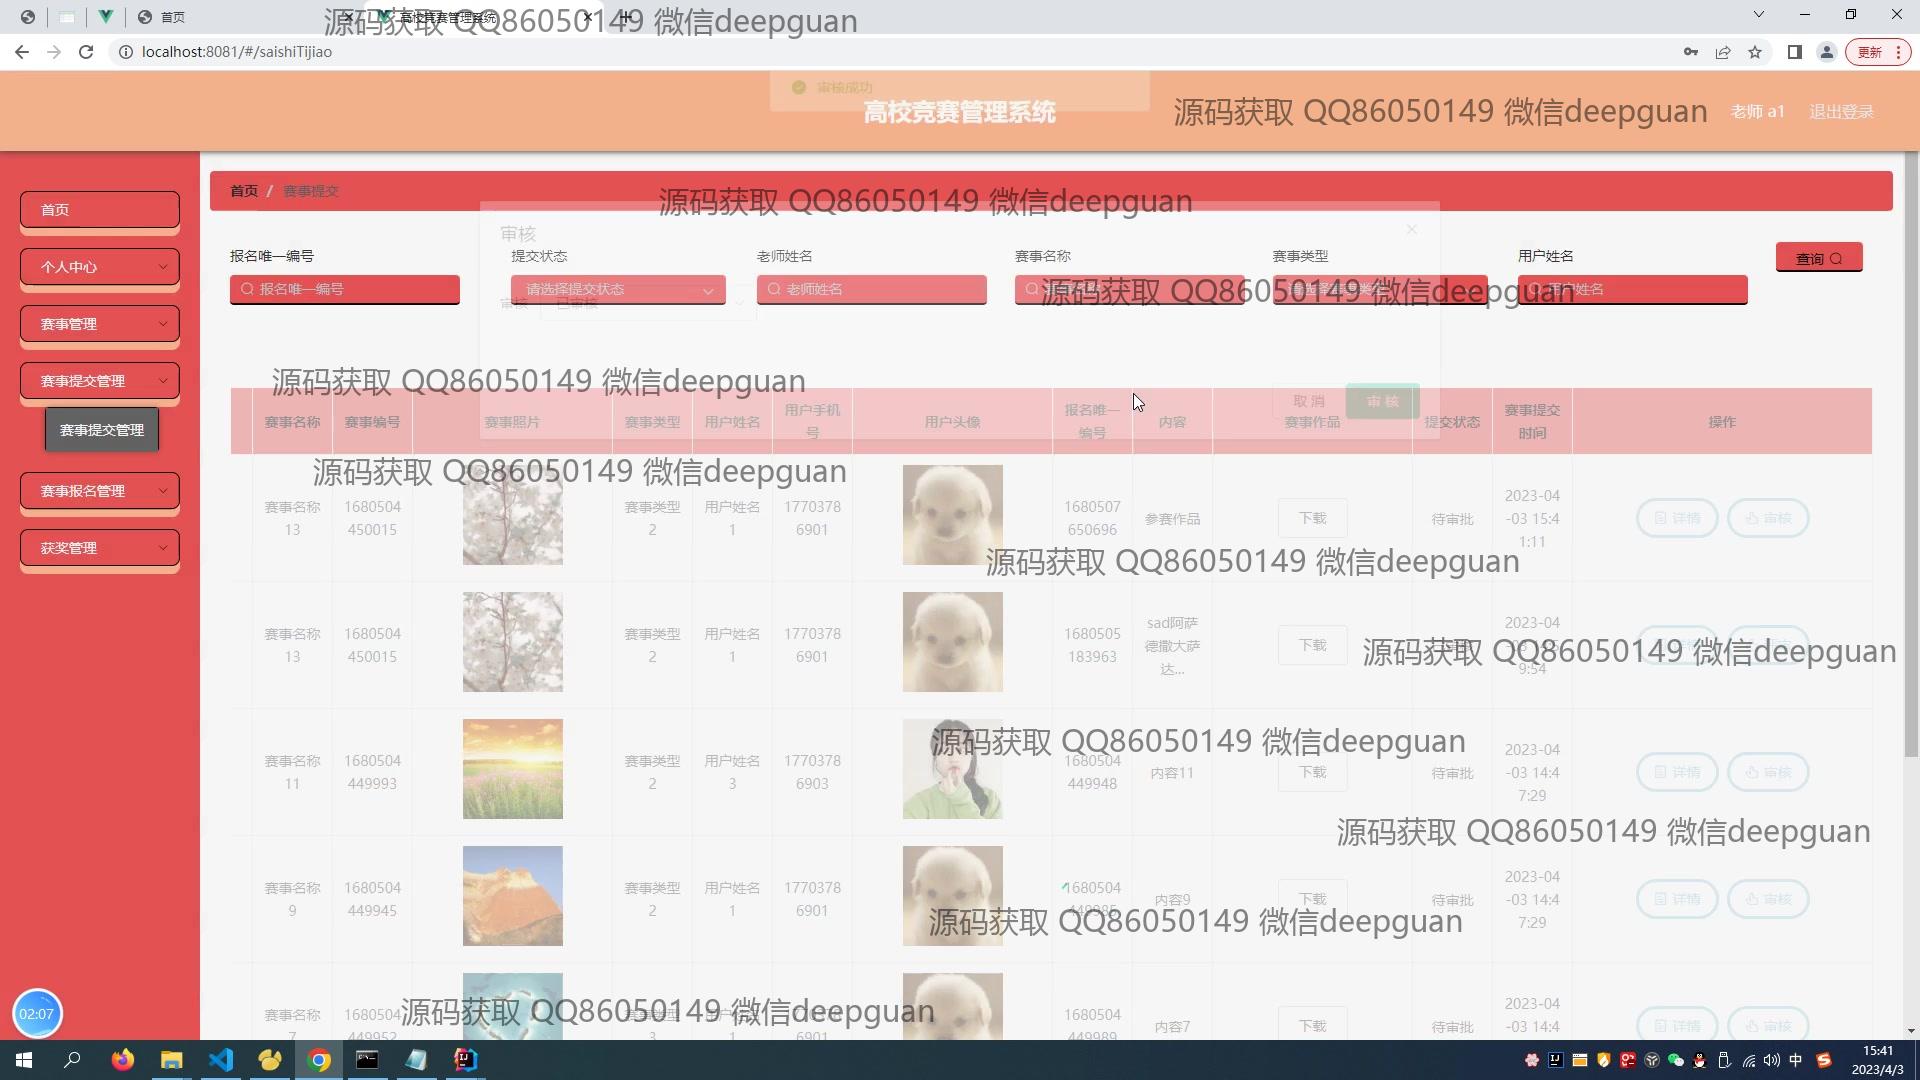Open the Wi-Fi network tray icon
The image size is (1920, 1080).
1748,1060
